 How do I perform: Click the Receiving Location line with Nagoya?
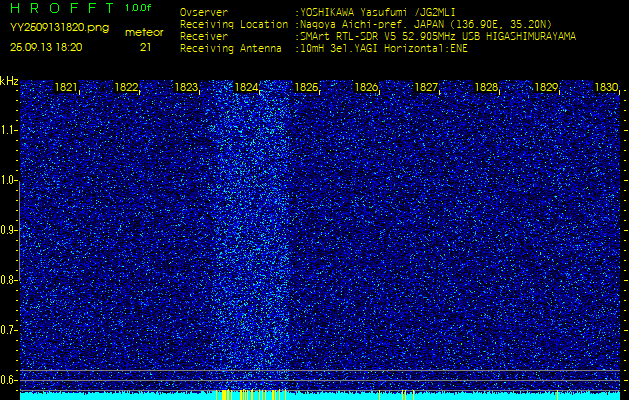click(366, 24)
